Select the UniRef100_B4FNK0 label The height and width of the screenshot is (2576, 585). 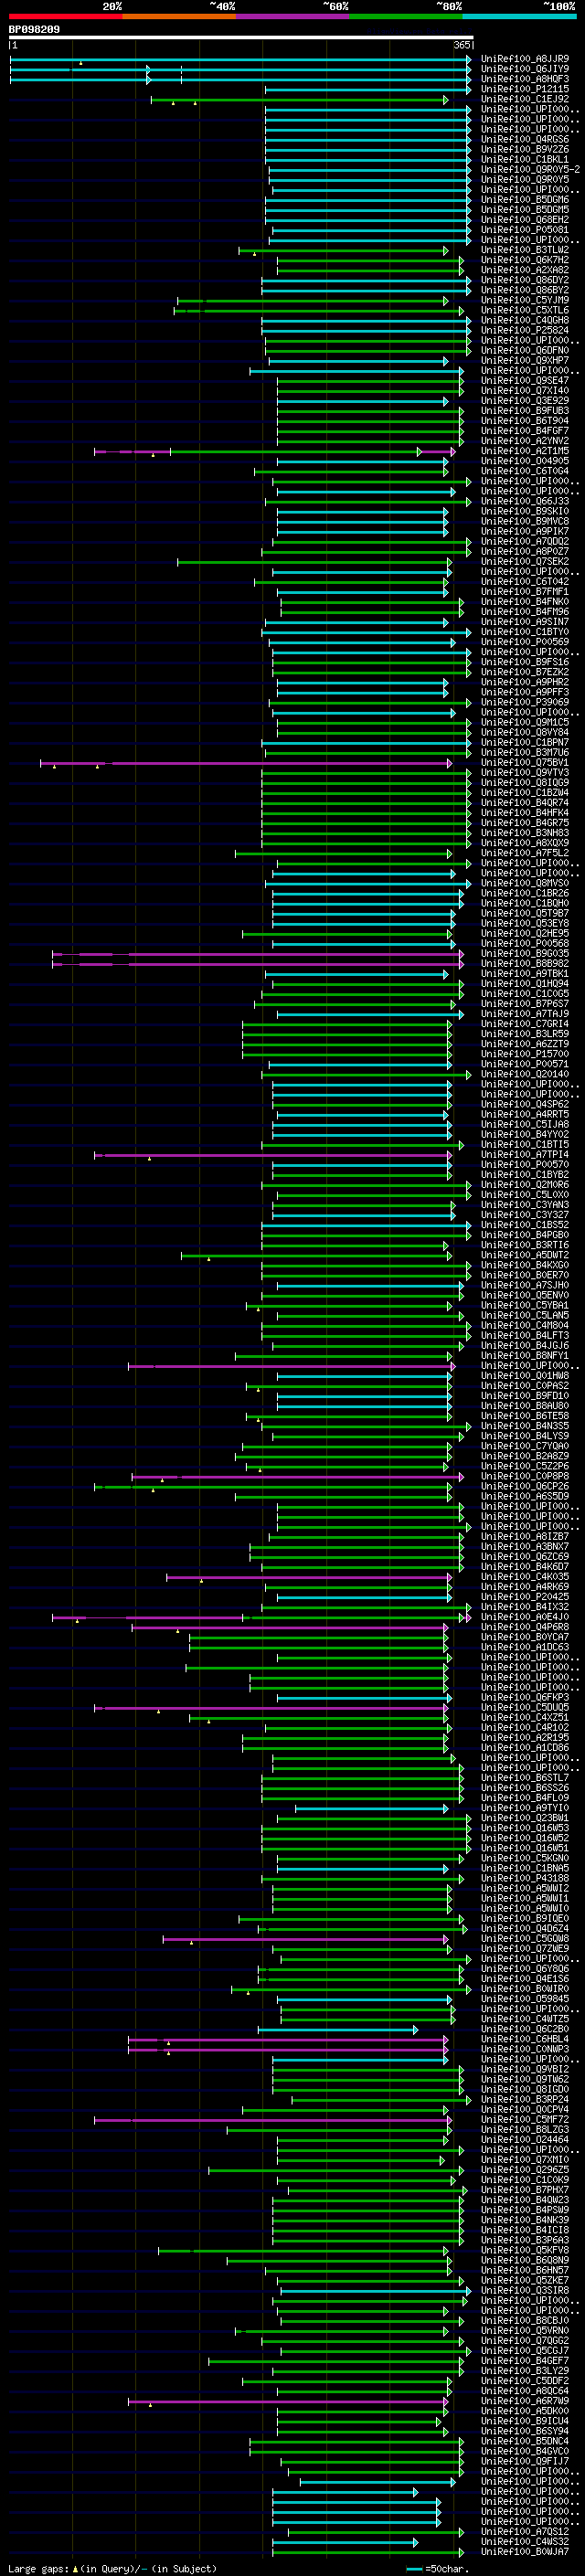pyautogui.click(x=525, y=602)
